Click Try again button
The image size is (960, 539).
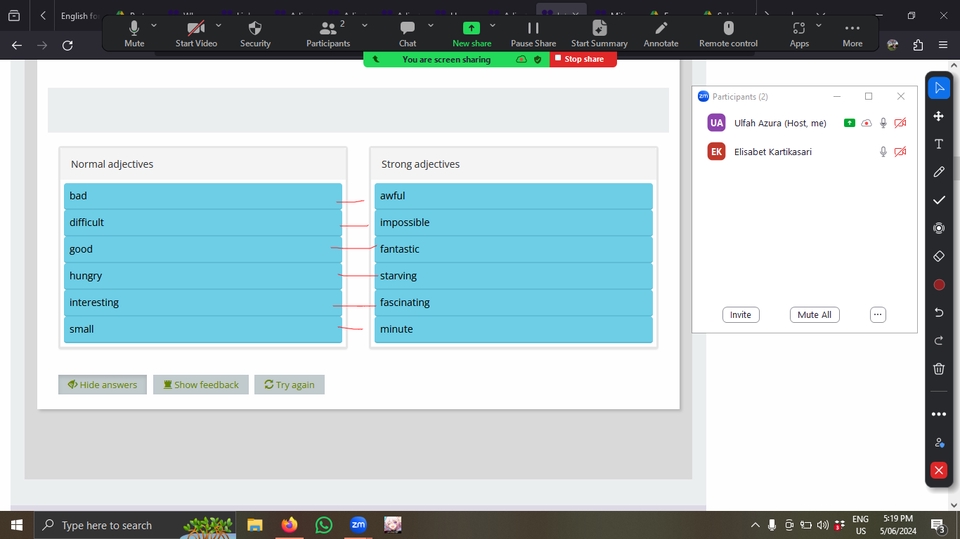click(289, 385)
